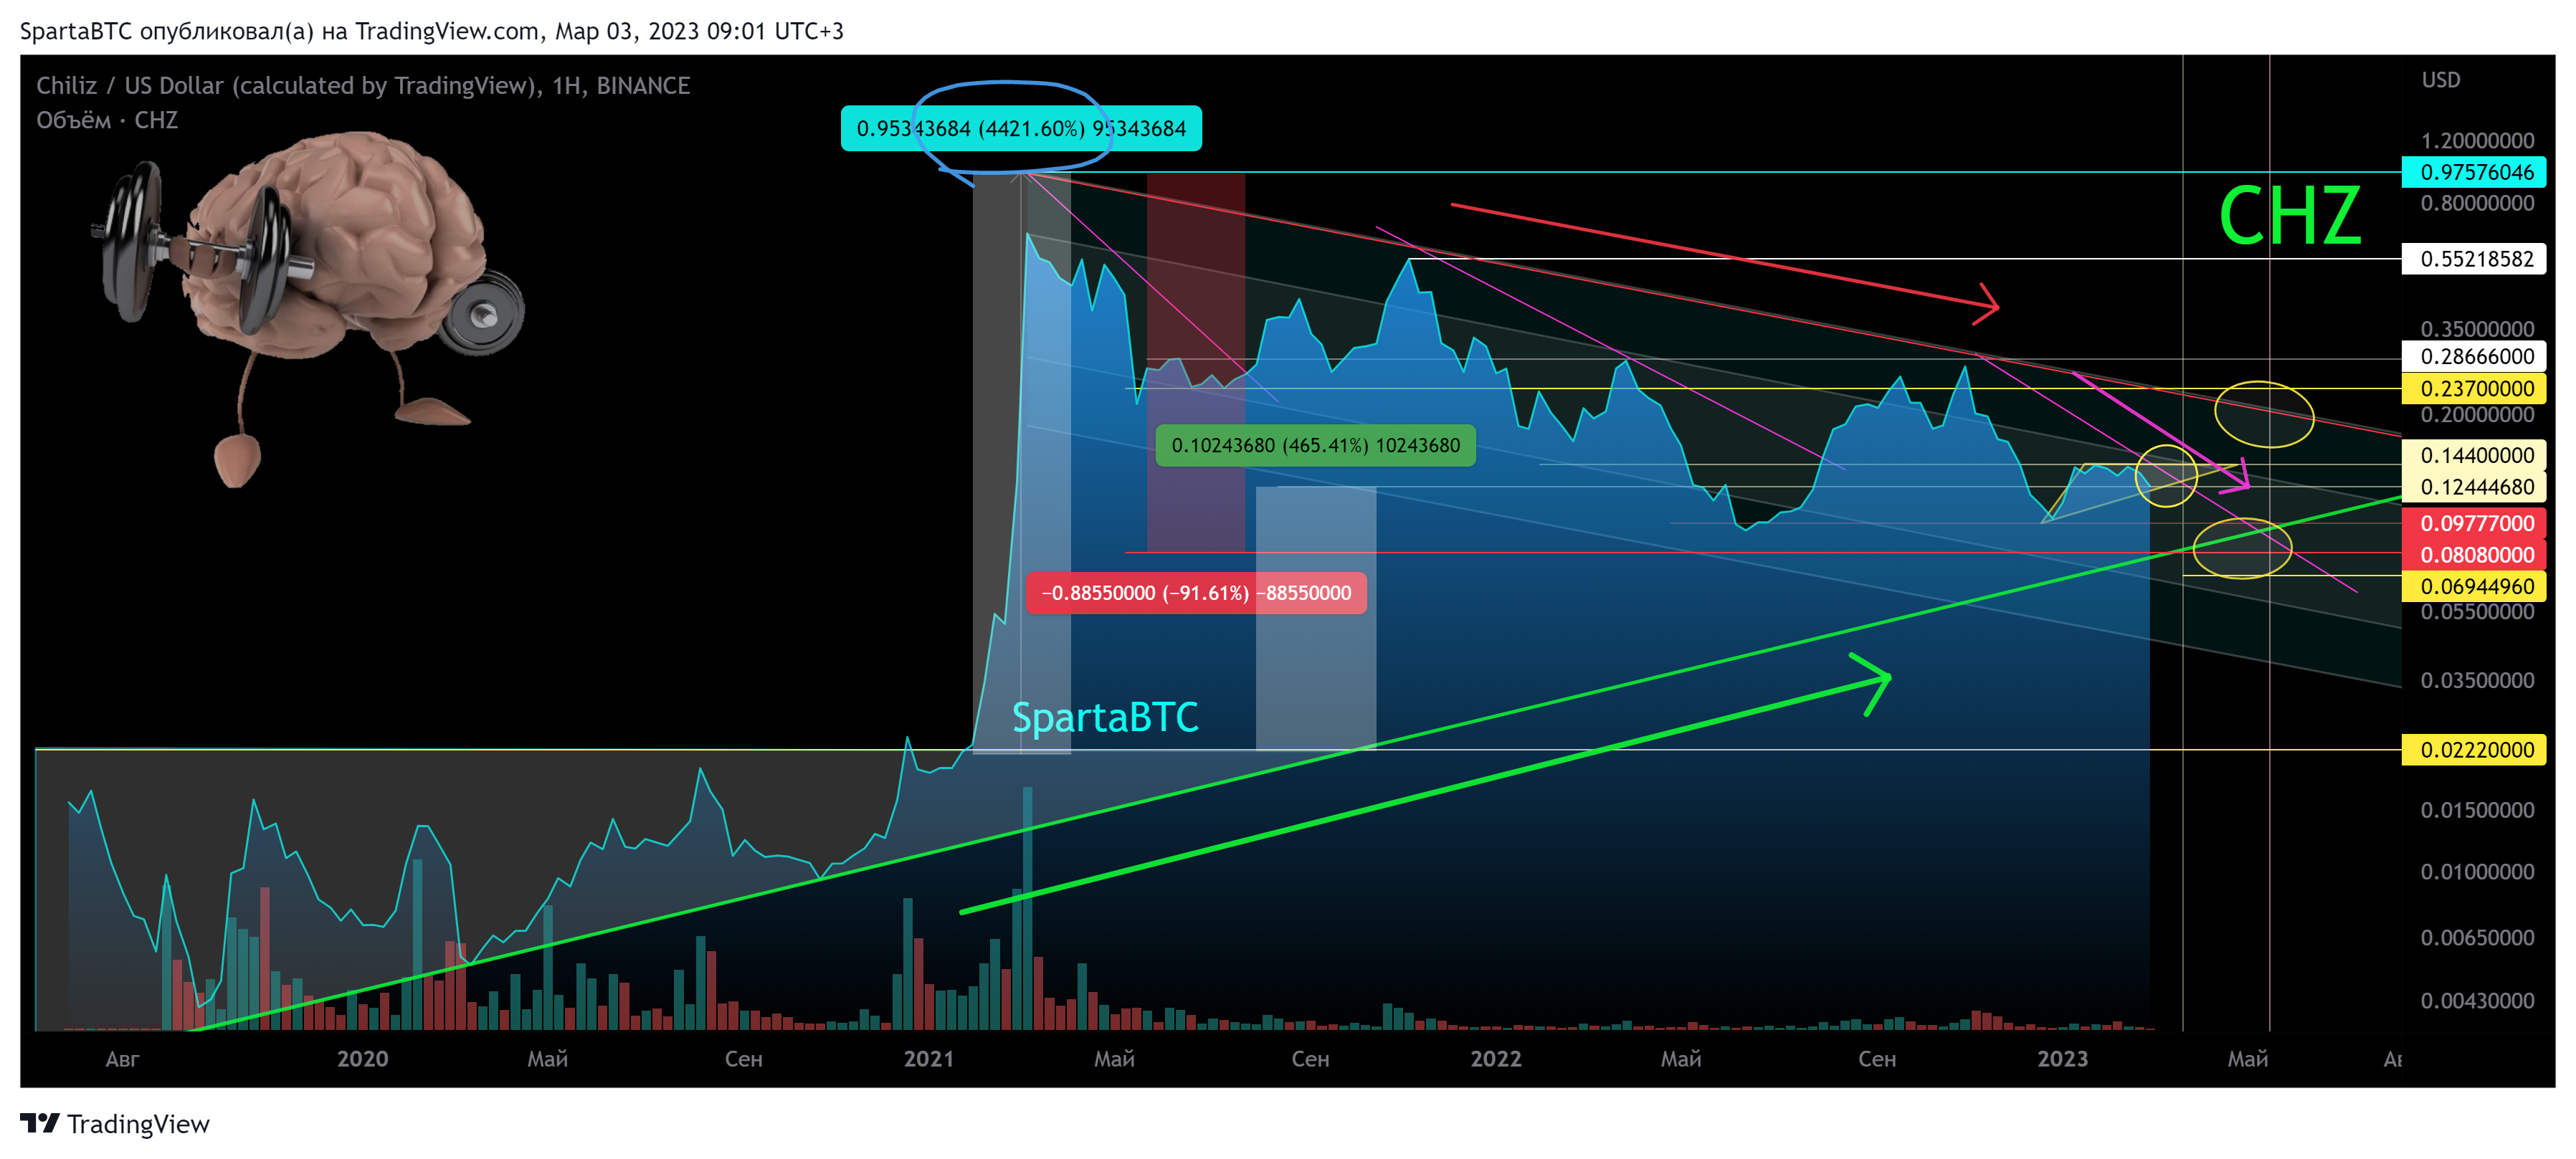Click the USD currency label on price axis
Image resolution: width=2576 pixels, height=1159 pixels.
pos(2441,80)
